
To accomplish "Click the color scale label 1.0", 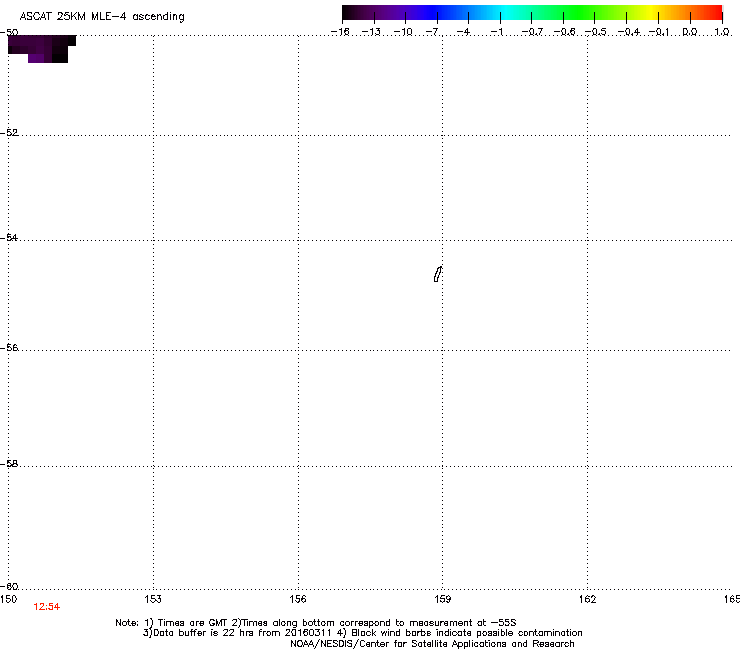I will (722, 32).
